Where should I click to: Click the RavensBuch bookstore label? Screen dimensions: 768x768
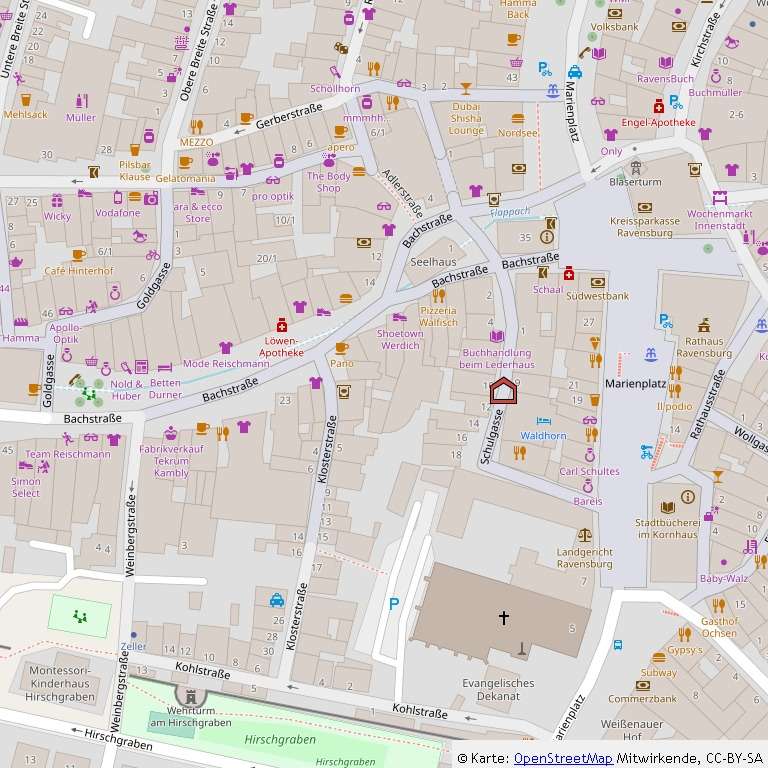(x=665, y=79)
